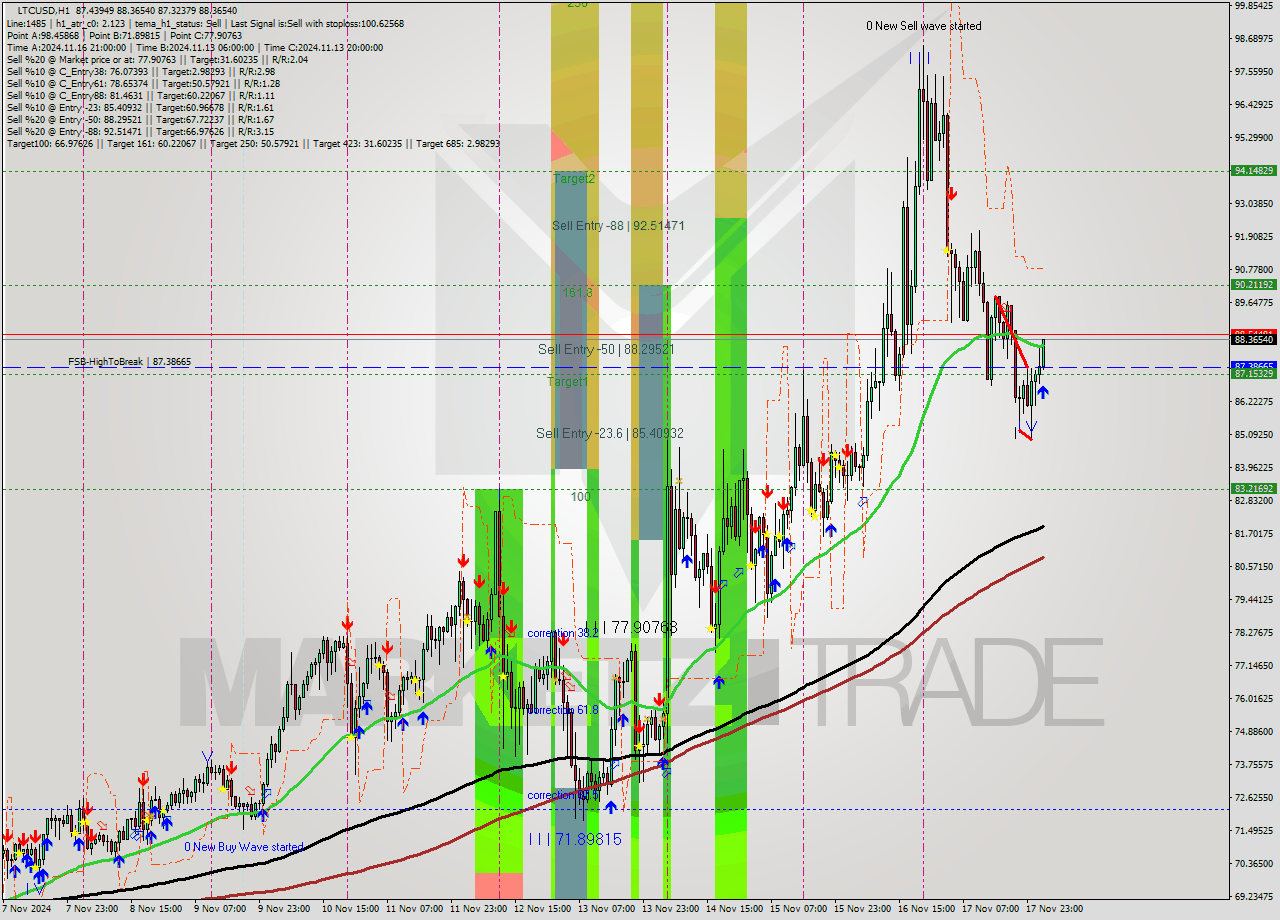Click the 'correction 38.2' label
This screenshot has width=1280, height=920.
tap(563, 633)
